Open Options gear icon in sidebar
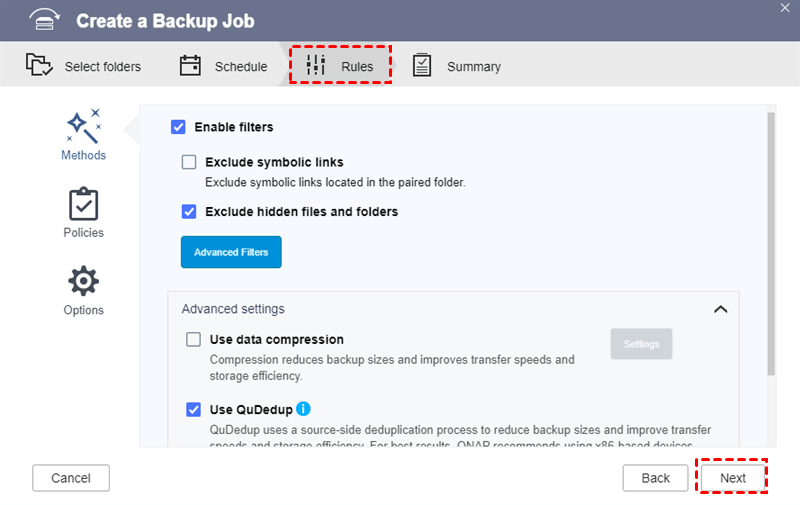Viewport: 800px width, 505px height. (84, 281)
